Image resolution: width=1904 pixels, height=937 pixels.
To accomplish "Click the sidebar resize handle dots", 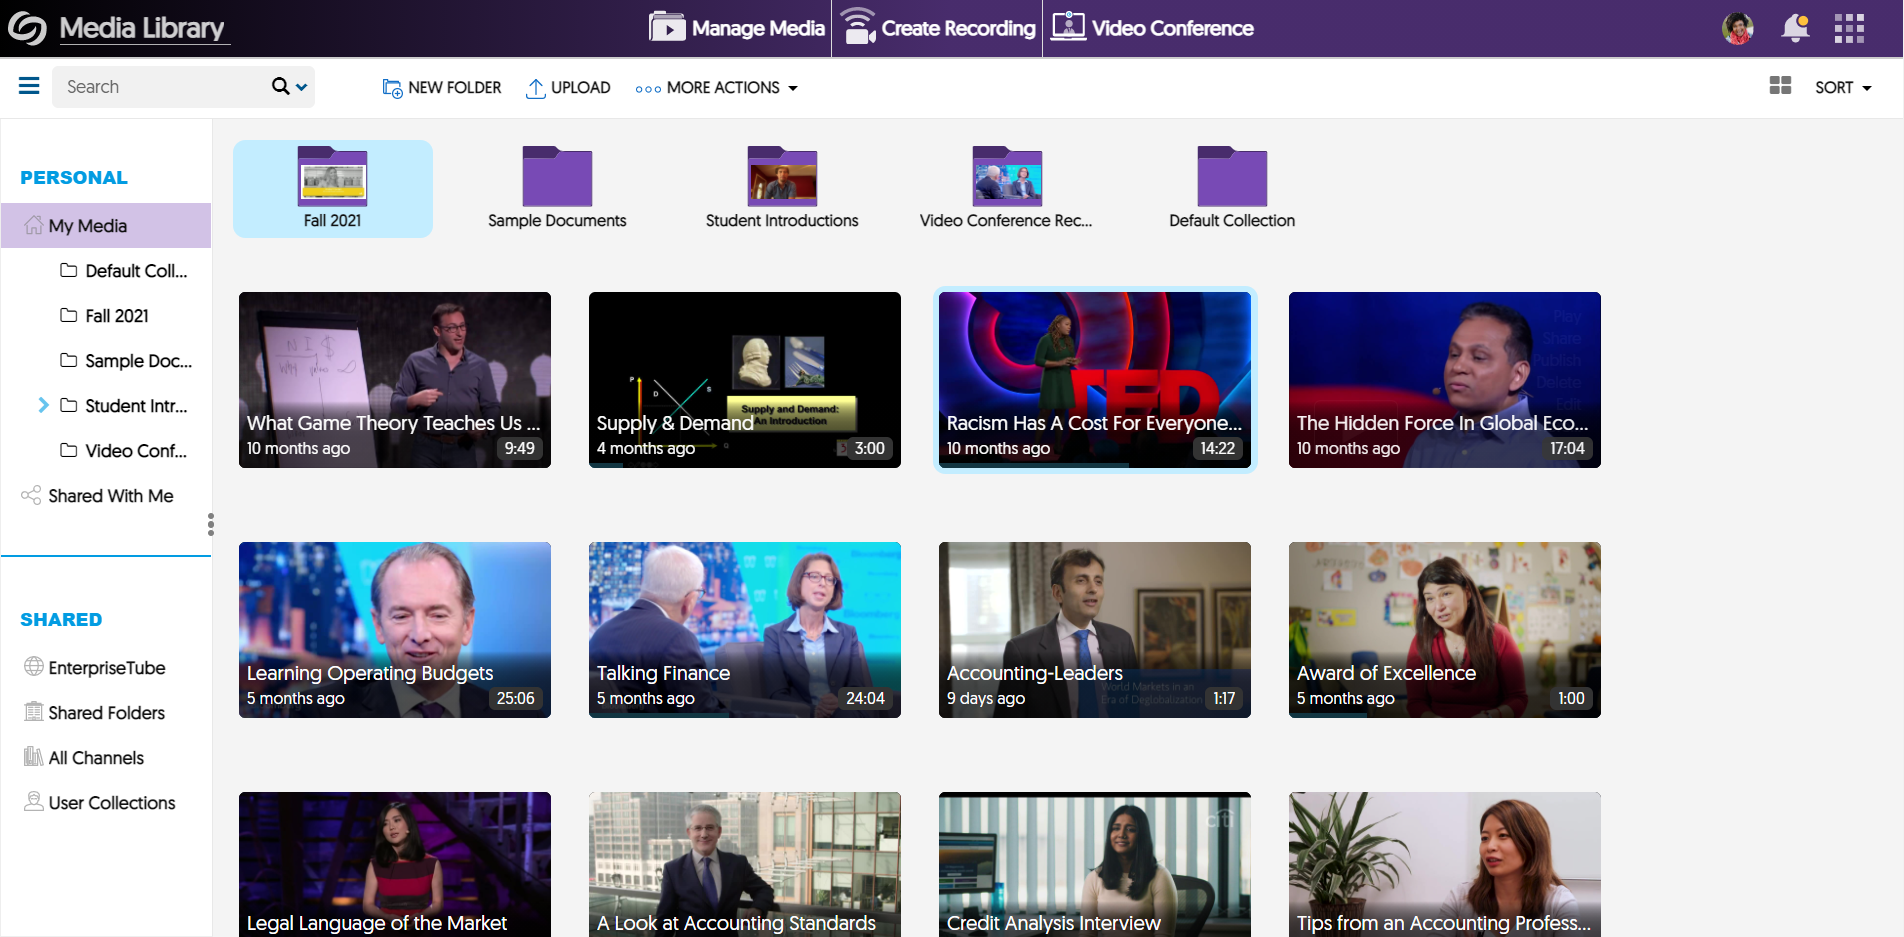I will 210,524.
